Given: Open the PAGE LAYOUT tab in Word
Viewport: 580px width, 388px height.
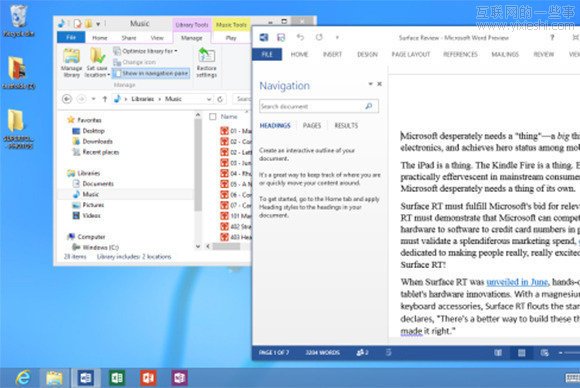Looking at the screenshot, I should pos(411,54).
